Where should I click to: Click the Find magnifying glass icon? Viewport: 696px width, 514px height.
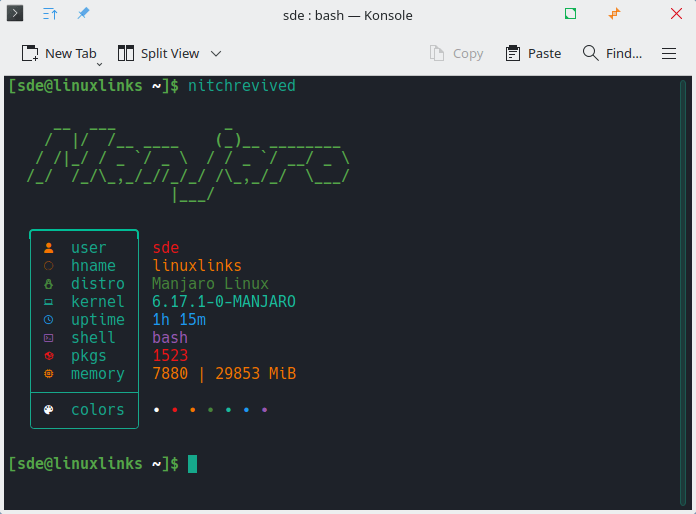(591, 53)
